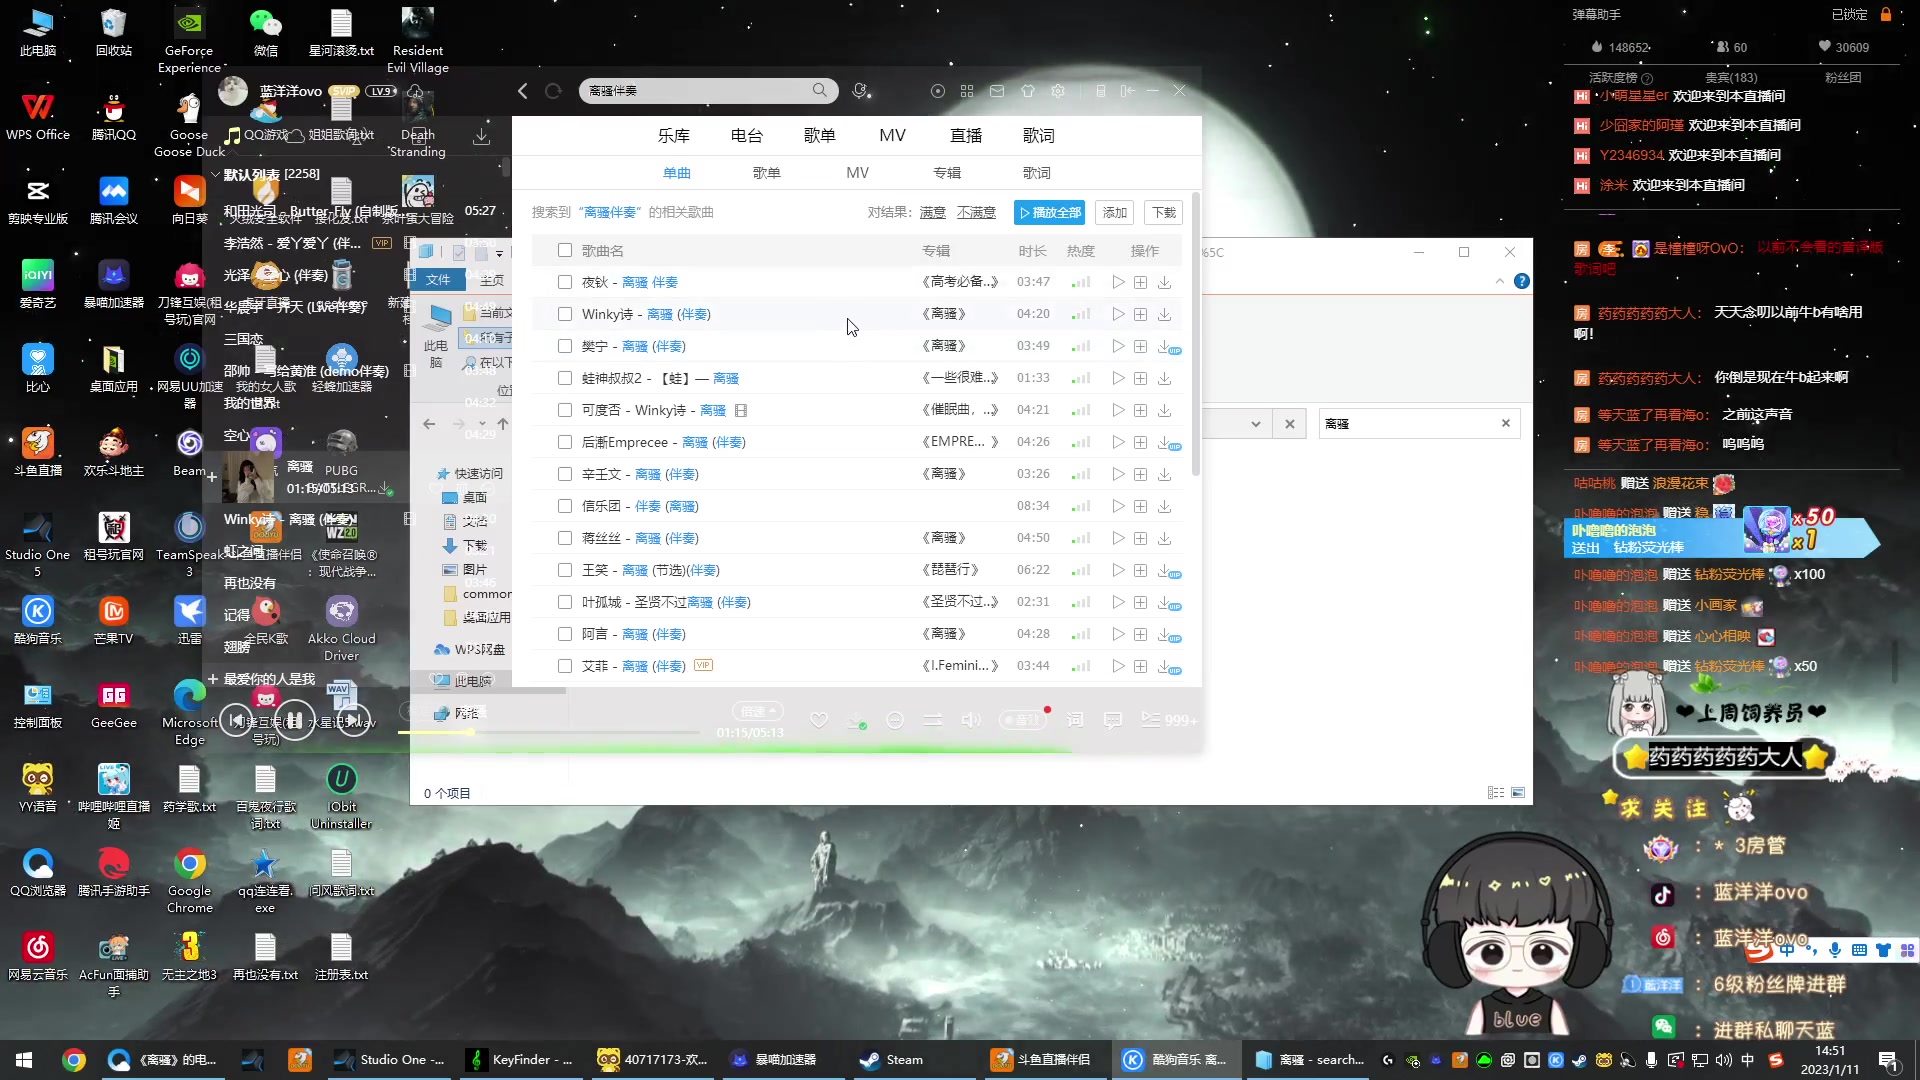Click the MV film icon on 可度否 row

coord(741,411)
